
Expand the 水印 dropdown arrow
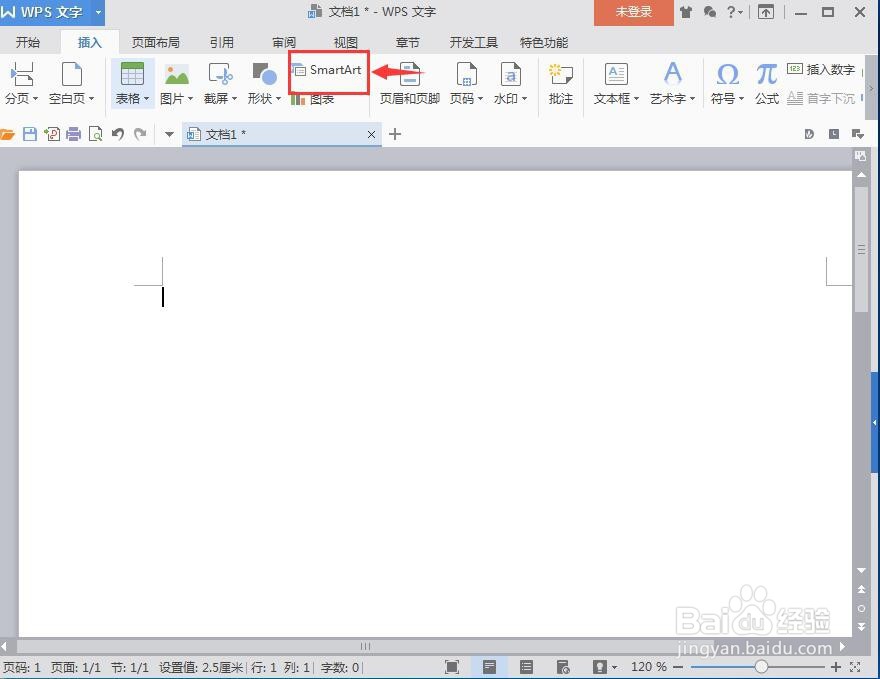pyautogui.click(x=524, y=99)
